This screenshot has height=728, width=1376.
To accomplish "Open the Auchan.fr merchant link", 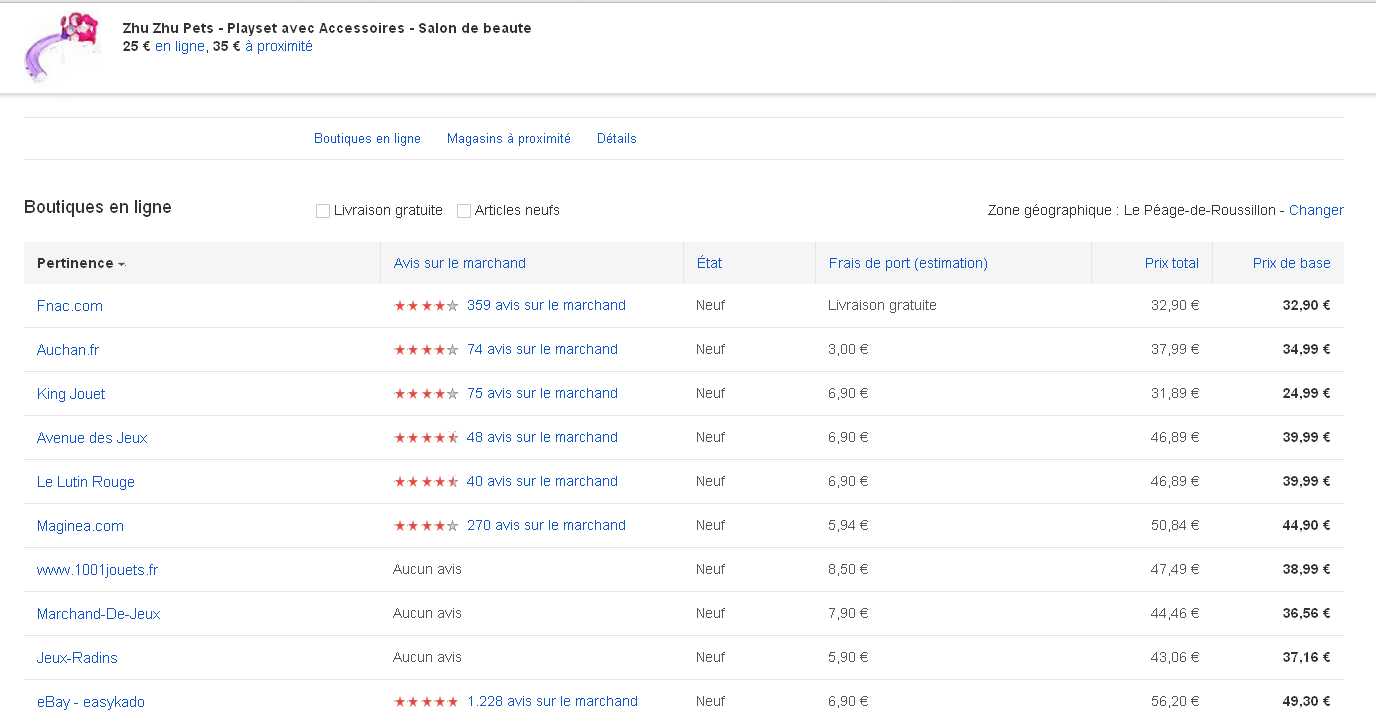I will point(68,350).
